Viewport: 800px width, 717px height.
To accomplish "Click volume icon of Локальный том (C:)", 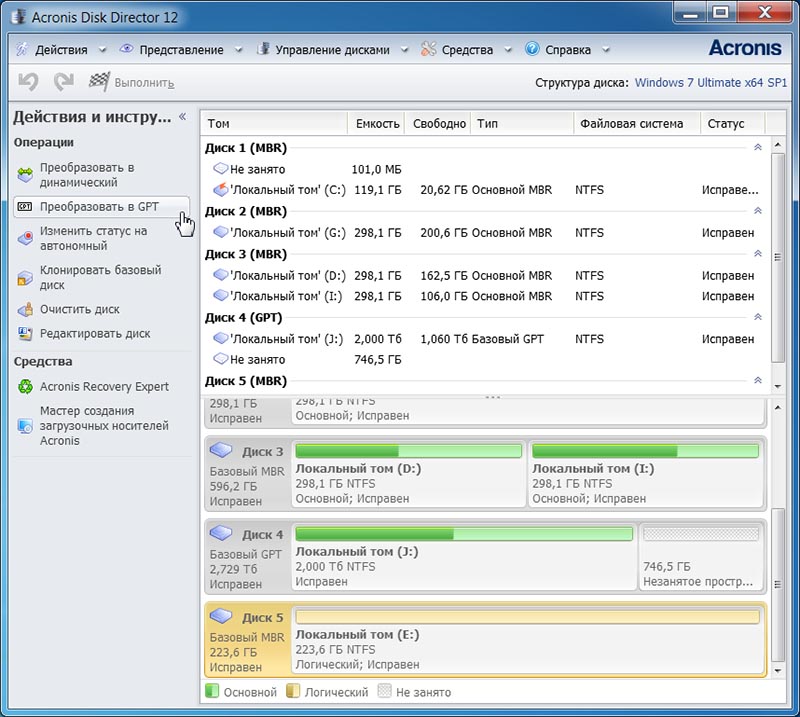I will [x=220, y=189].
